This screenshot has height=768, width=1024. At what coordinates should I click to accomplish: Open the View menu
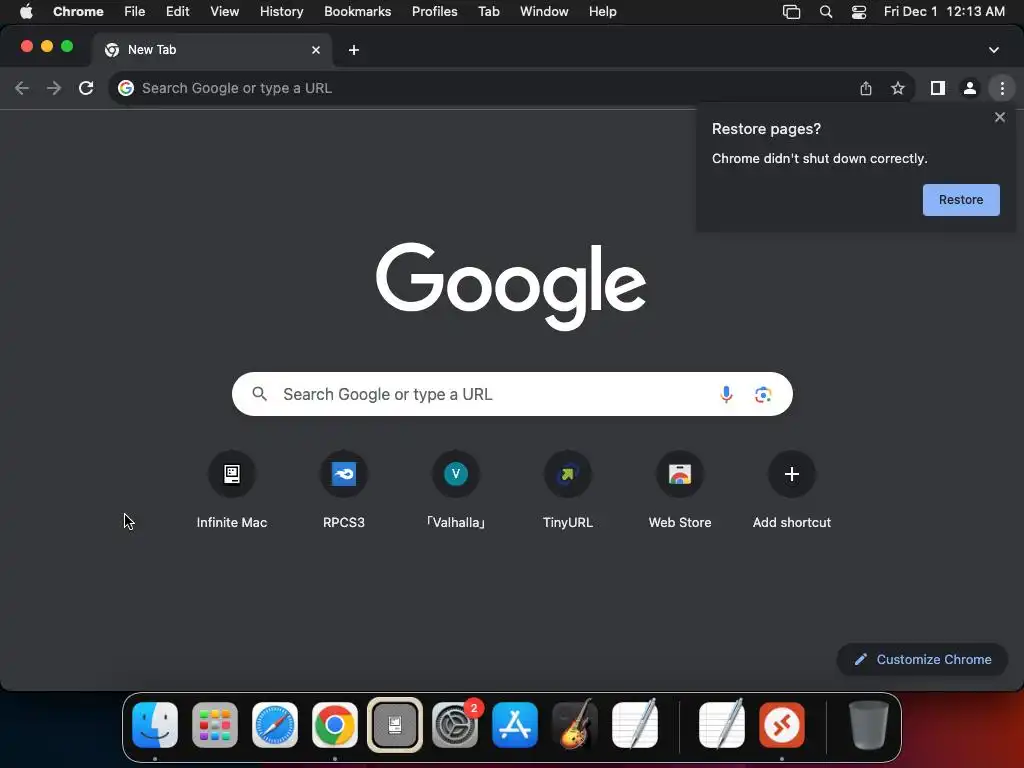click(x=224, y=12)
